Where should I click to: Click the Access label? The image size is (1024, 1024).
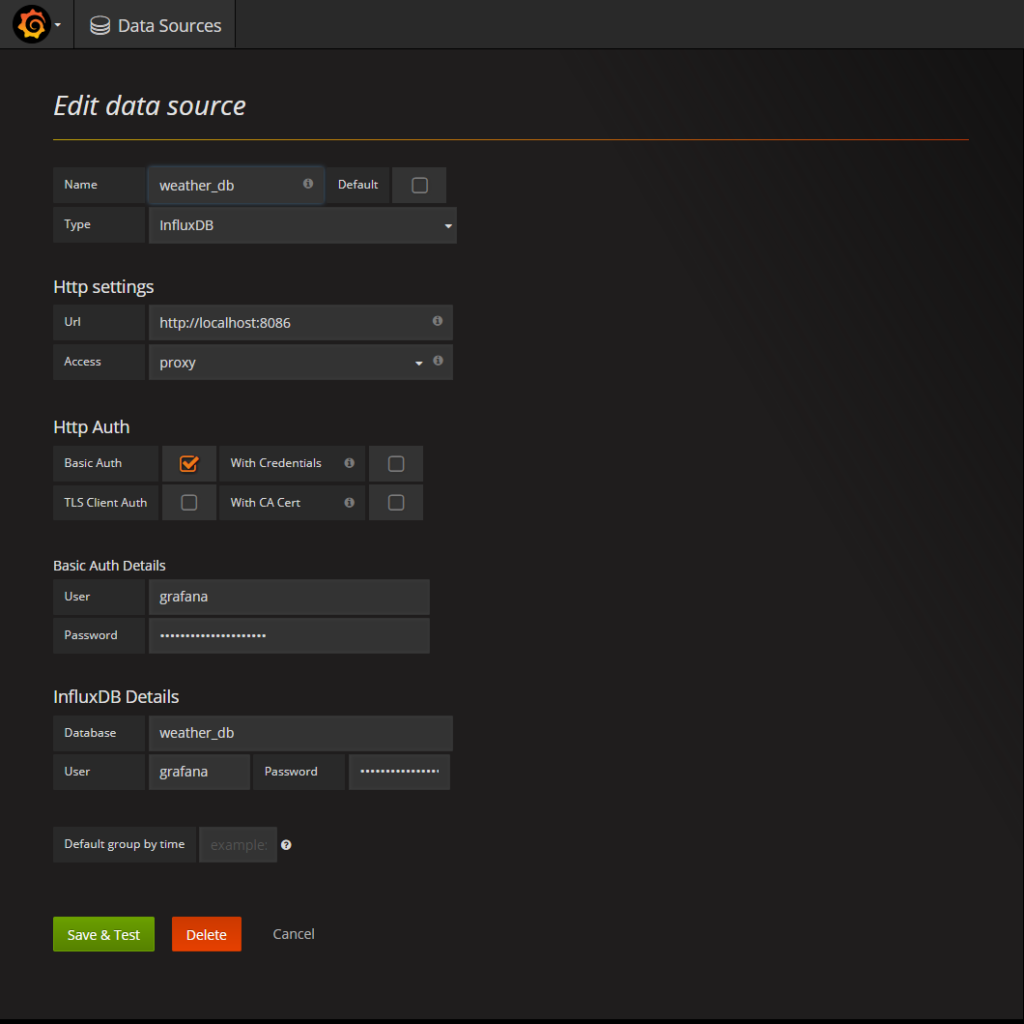click(82, 362)
